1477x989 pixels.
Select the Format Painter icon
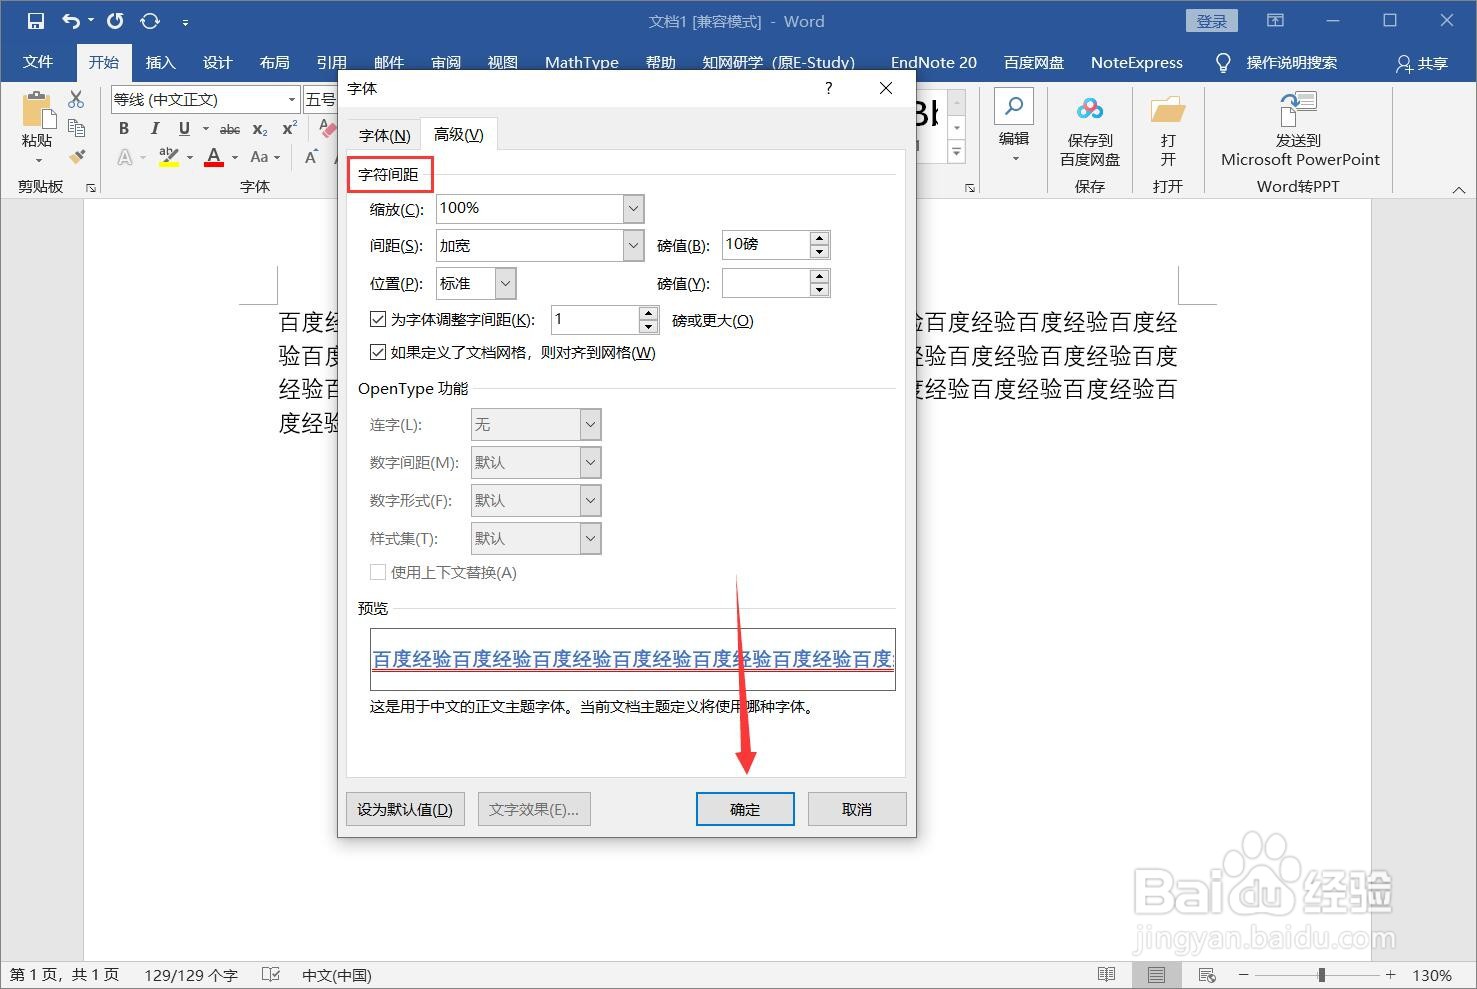pyautogui.click(x=78, y=155)
